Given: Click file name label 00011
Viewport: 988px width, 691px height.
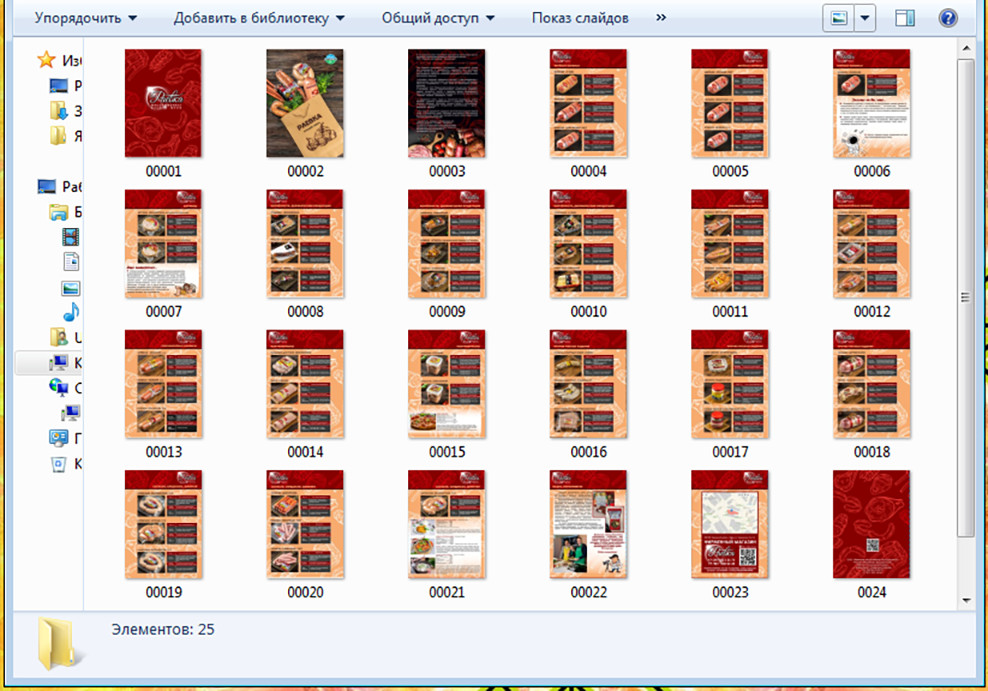Looking at the screenshot, I should click(x=730, y=312).
